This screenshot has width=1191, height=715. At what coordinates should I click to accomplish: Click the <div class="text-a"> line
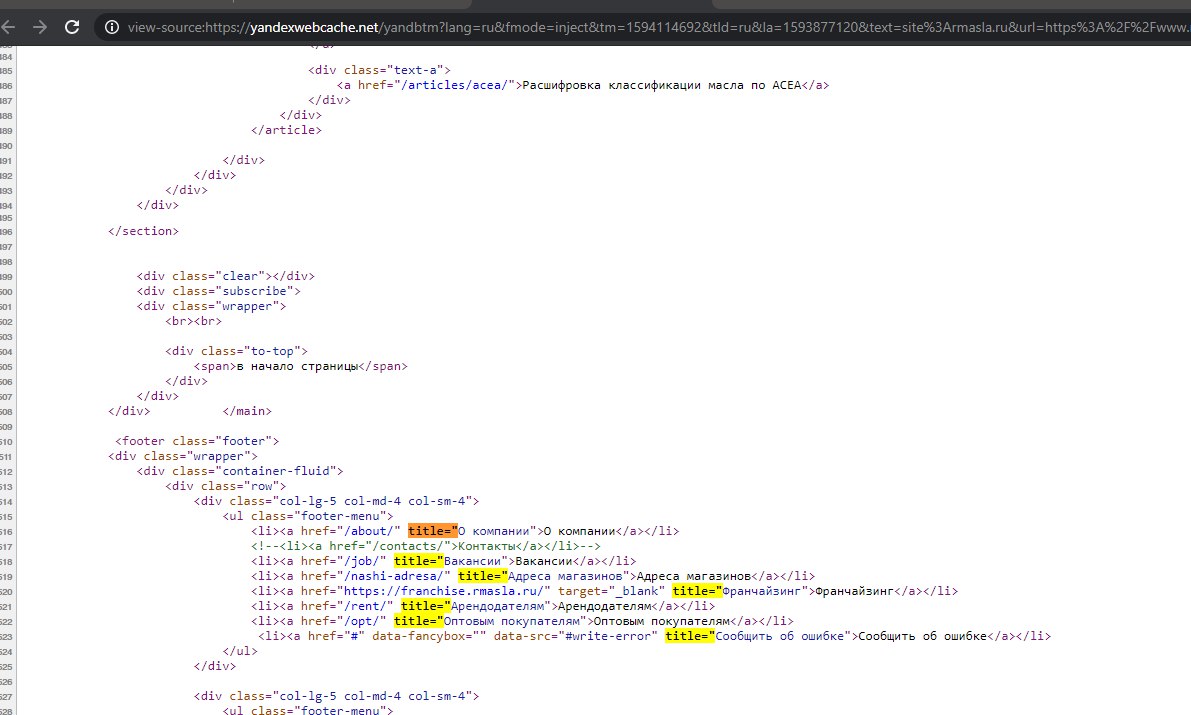coord(380,70)
